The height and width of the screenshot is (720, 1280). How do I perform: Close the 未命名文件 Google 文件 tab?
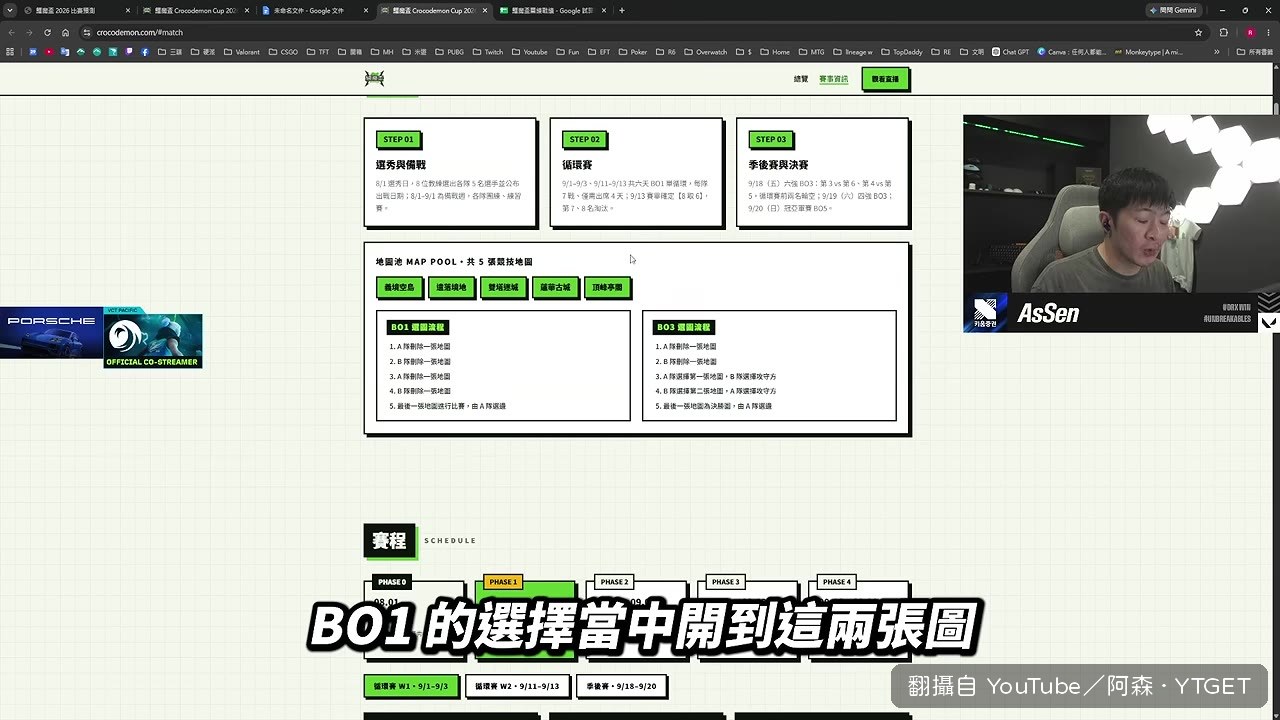coord(366,10)
